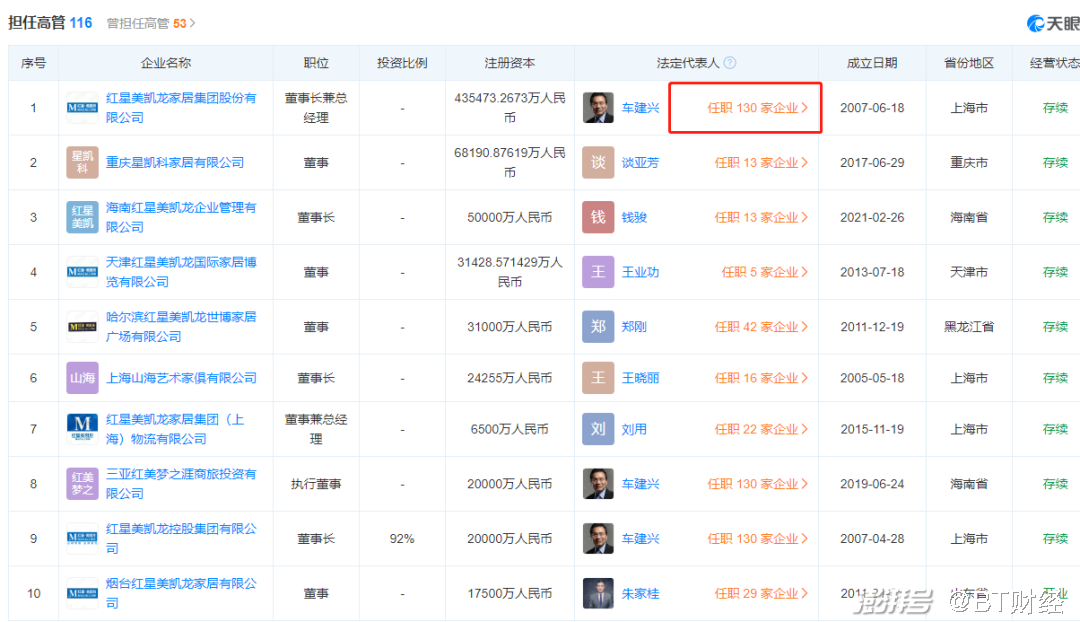Screen dimensions: 1080x622
Task: Click the 红星美凯龙家居集团 company logo in row 1
Action: [82, 108]
